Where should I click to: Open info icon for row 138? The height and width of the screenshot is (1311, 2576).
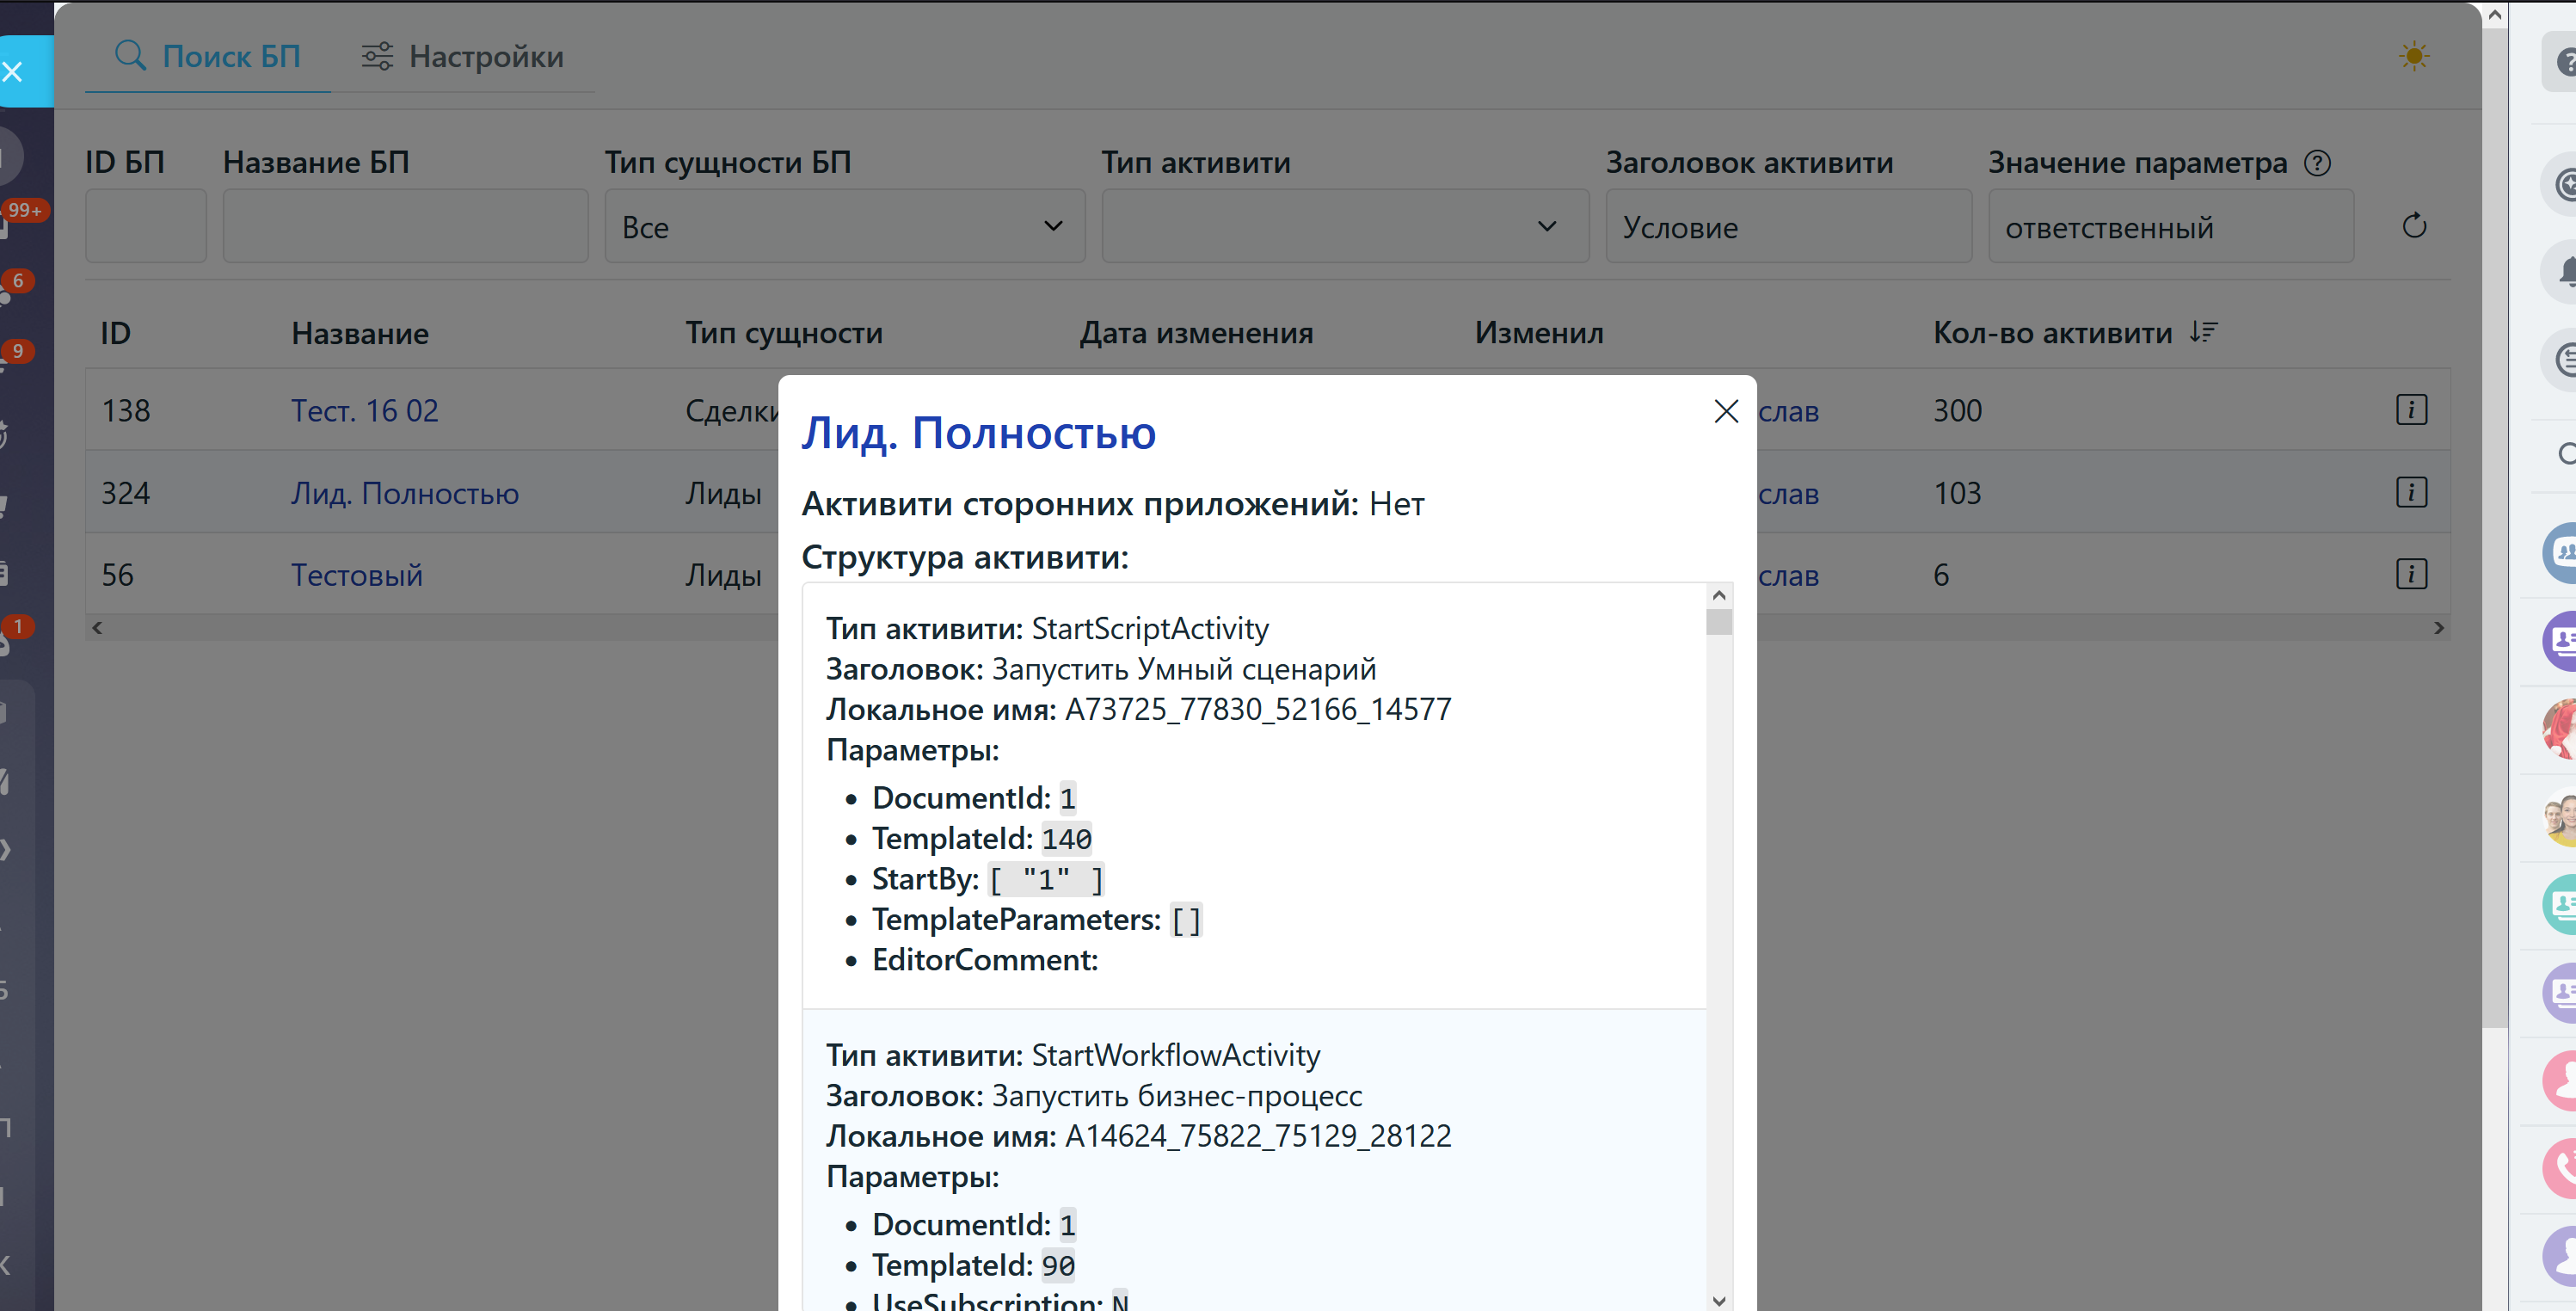click(2410, 410)
